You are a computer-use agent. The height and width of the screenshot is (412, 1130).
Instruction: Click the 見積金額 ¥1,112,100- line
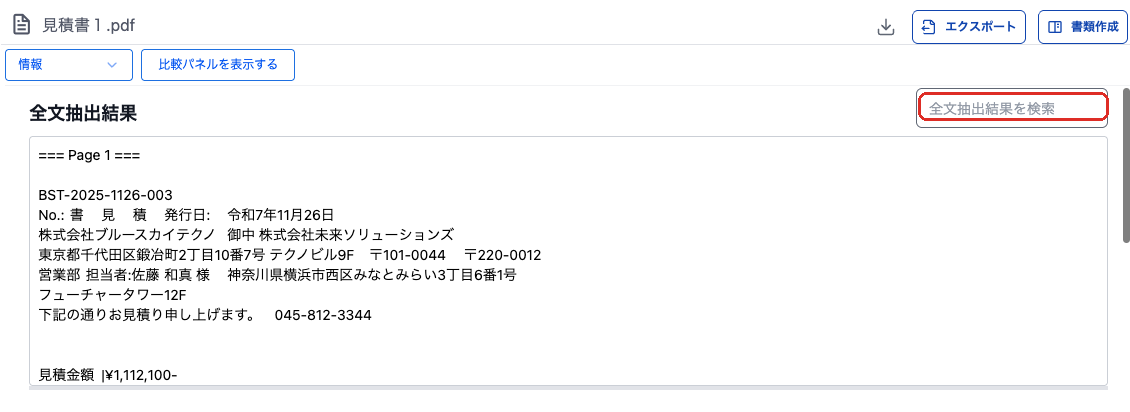pyautogui.click(x=107, y=375)
